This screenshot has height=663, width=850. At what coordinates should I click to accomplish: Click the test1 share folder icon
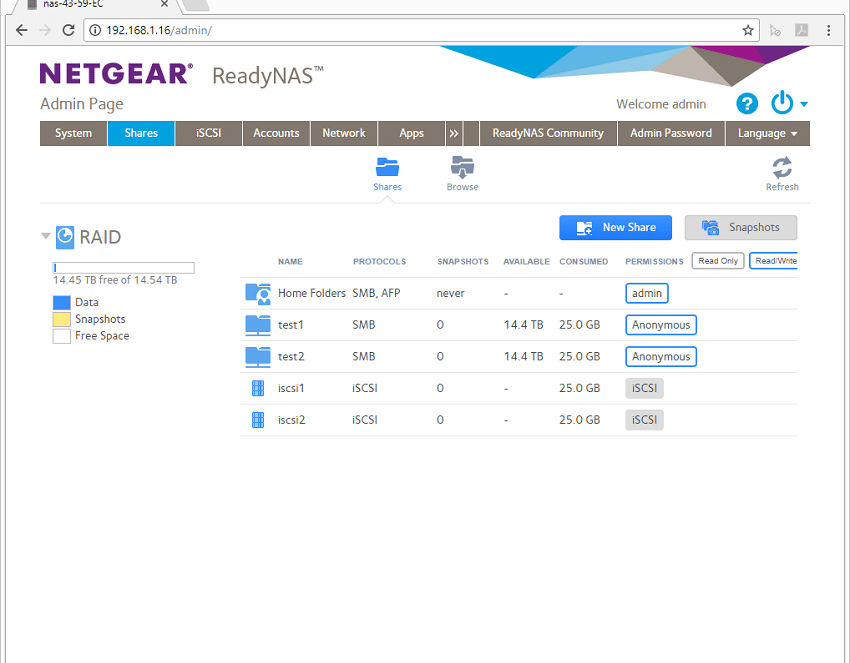tap(258, 325)
